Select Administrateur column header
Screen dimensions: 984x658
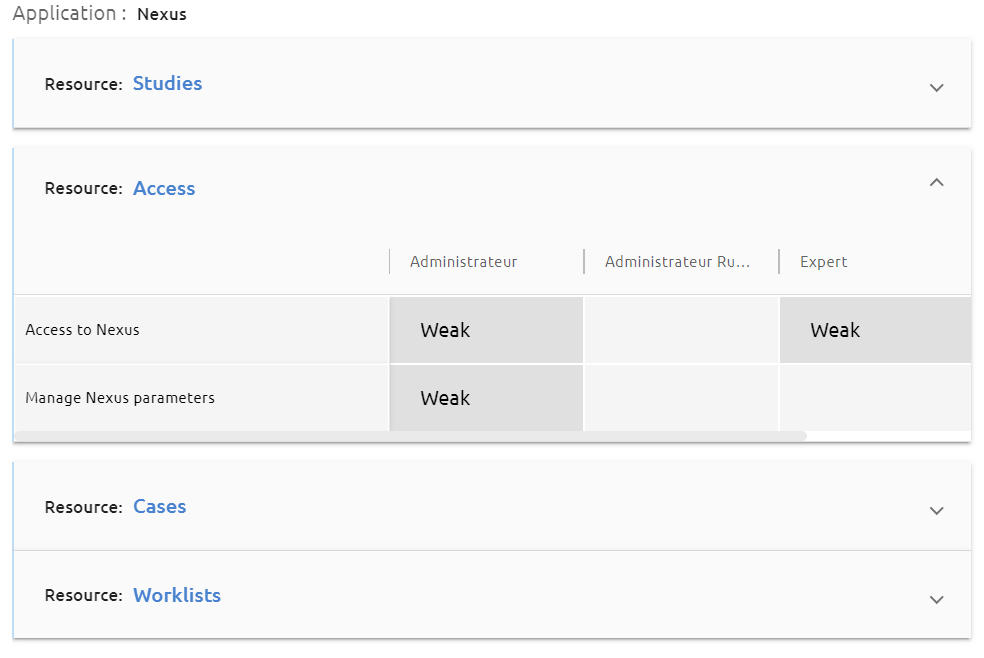pyautogui.click(x=464, y=262)
